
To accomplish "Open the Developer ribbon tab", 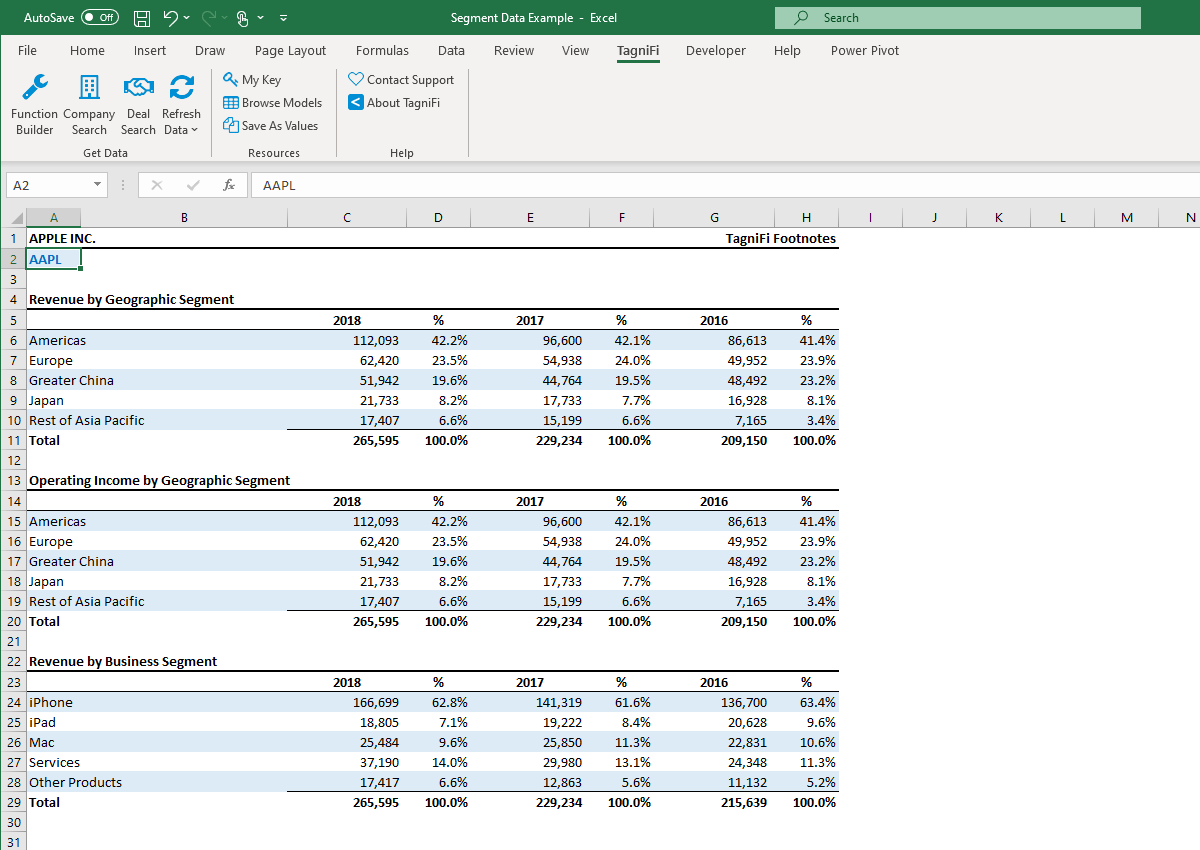I will coord(716,50).
